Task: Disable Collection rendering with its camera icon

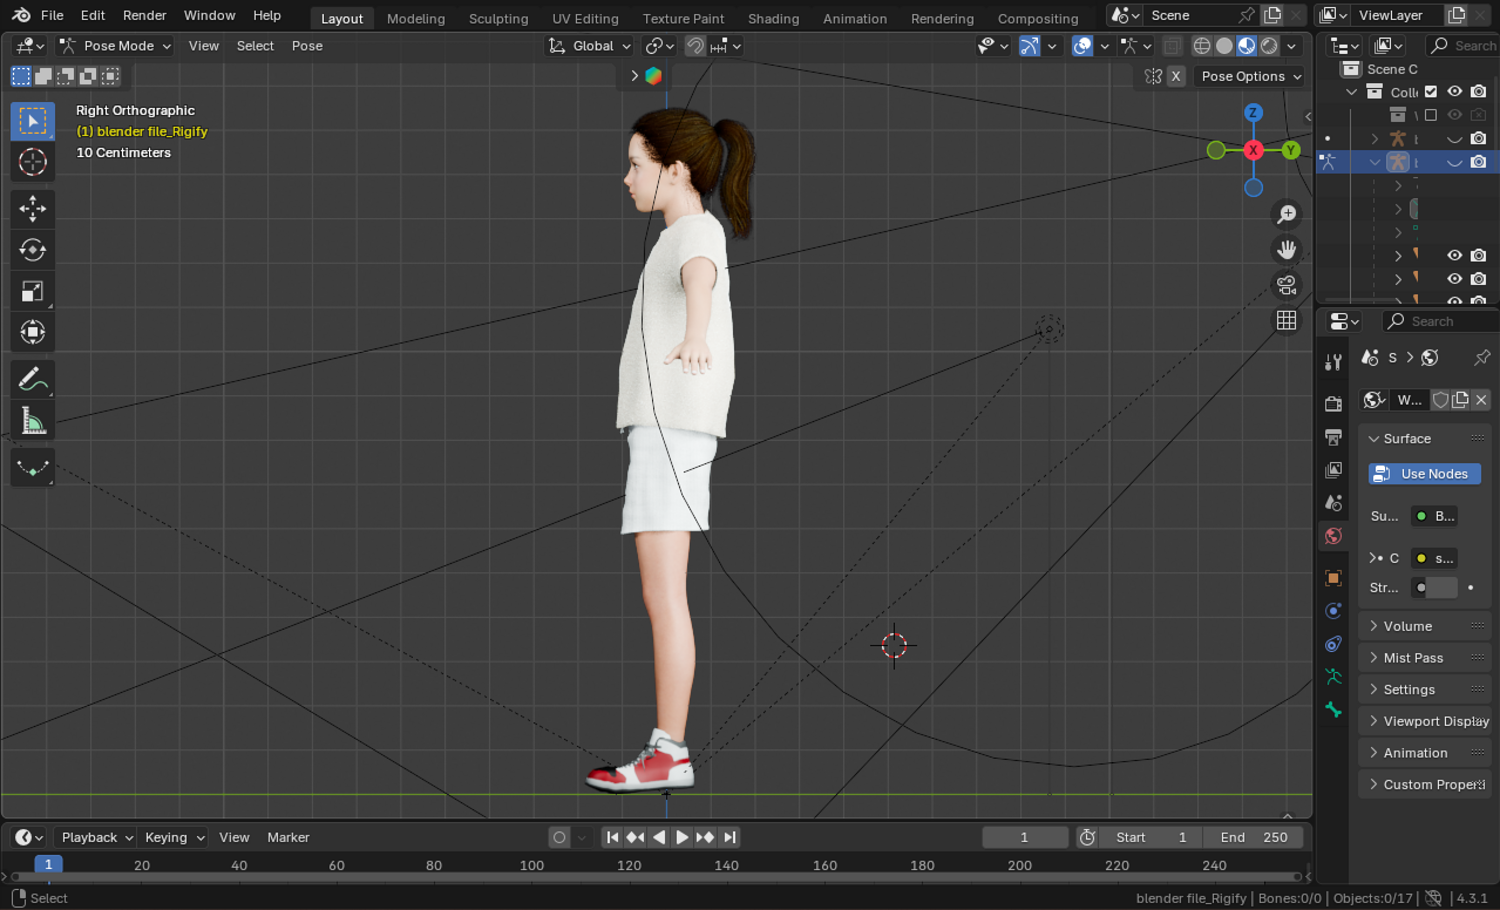Action: click(1479, 92)
